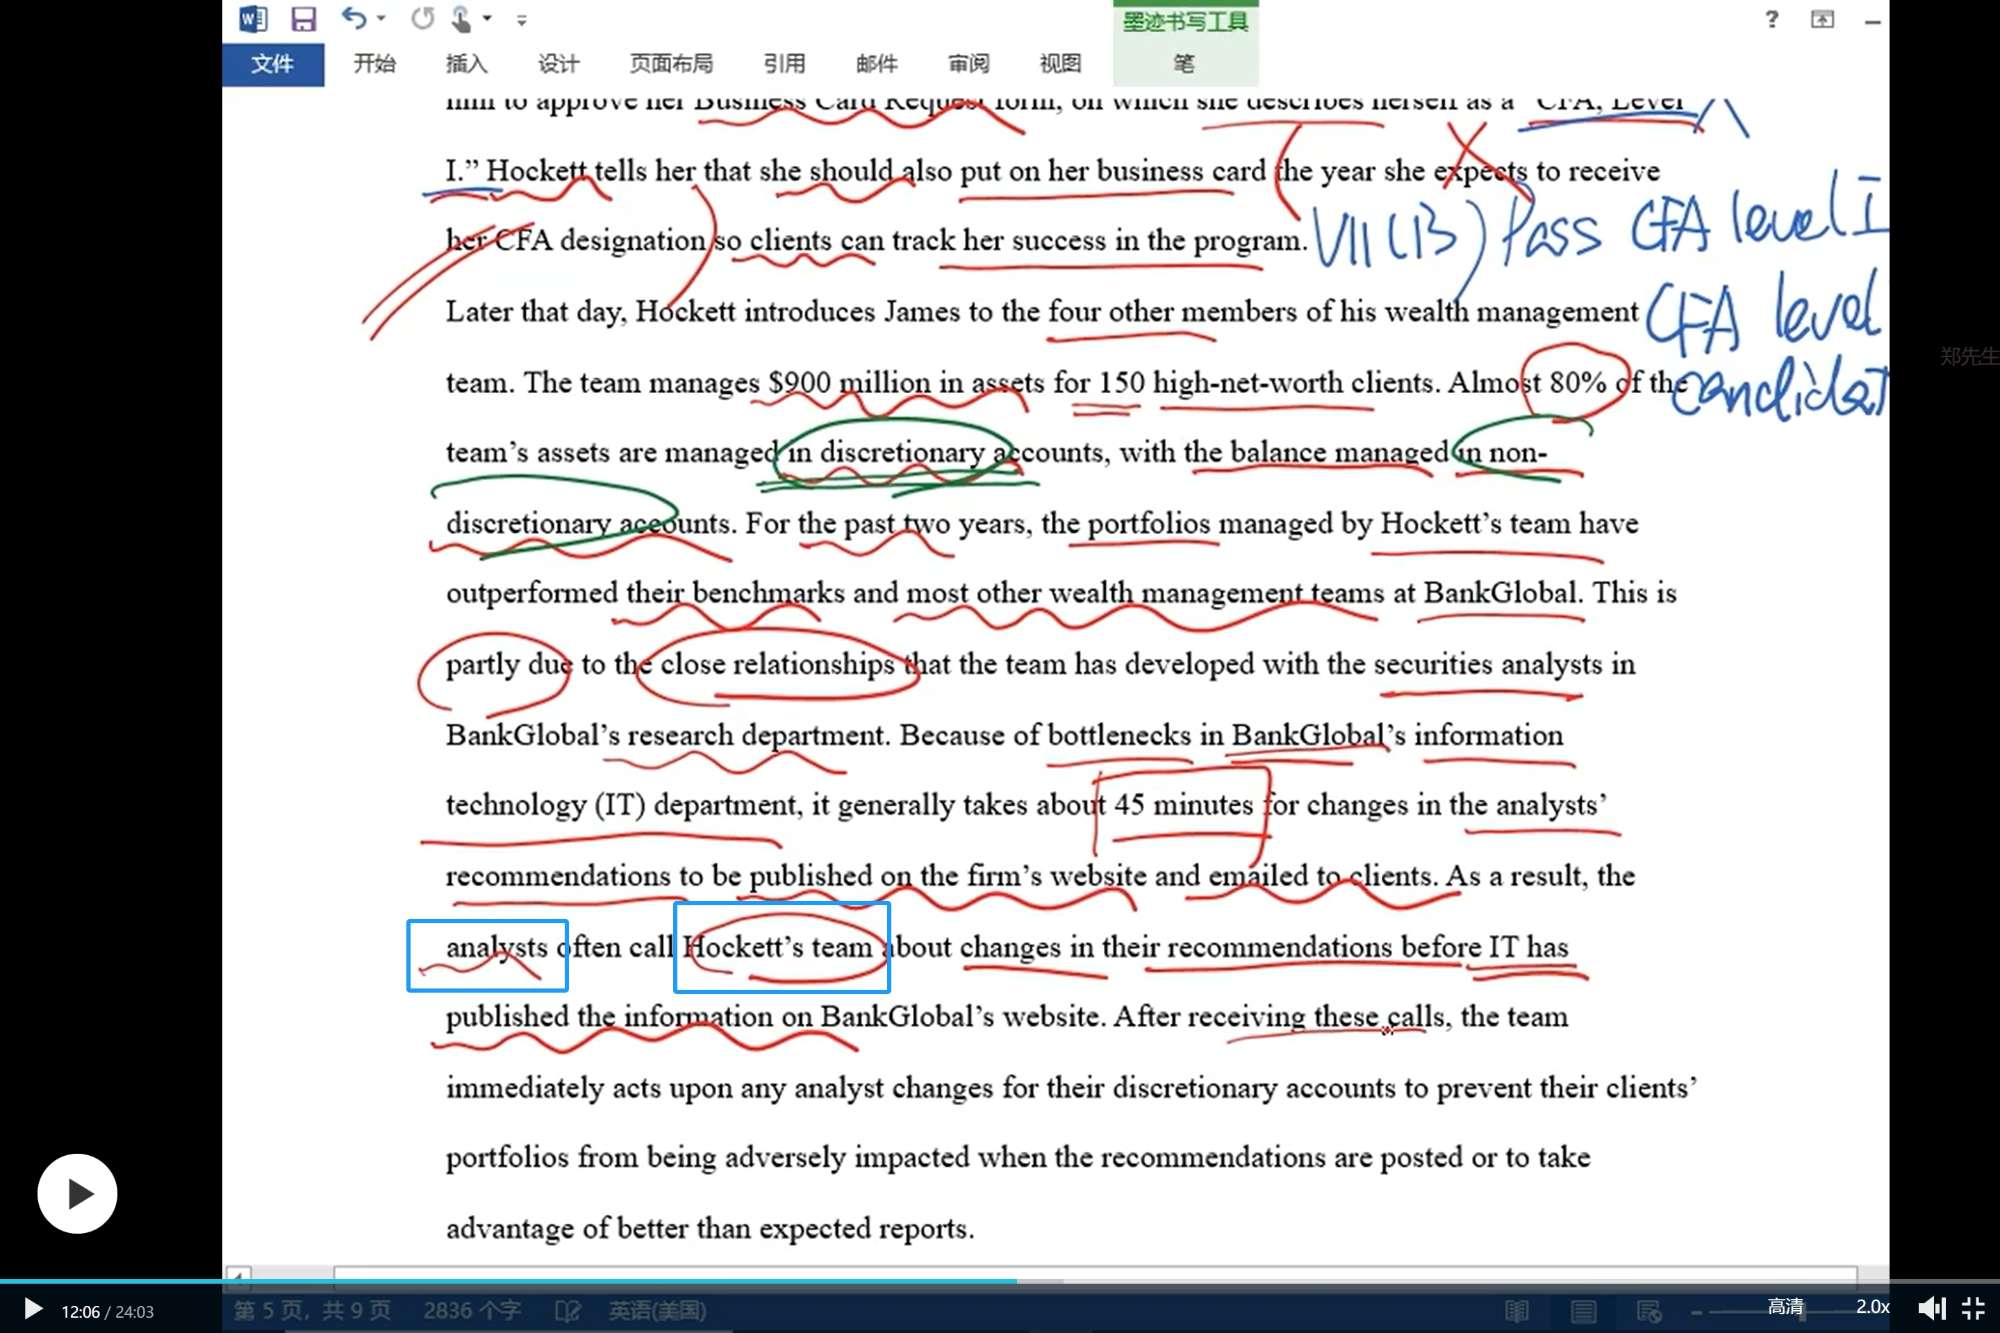This screenshot has height=1333, width=2000.
Task: Click the text "80%" circled in red
Action: pyautogui.click(x=1577, y=382)
